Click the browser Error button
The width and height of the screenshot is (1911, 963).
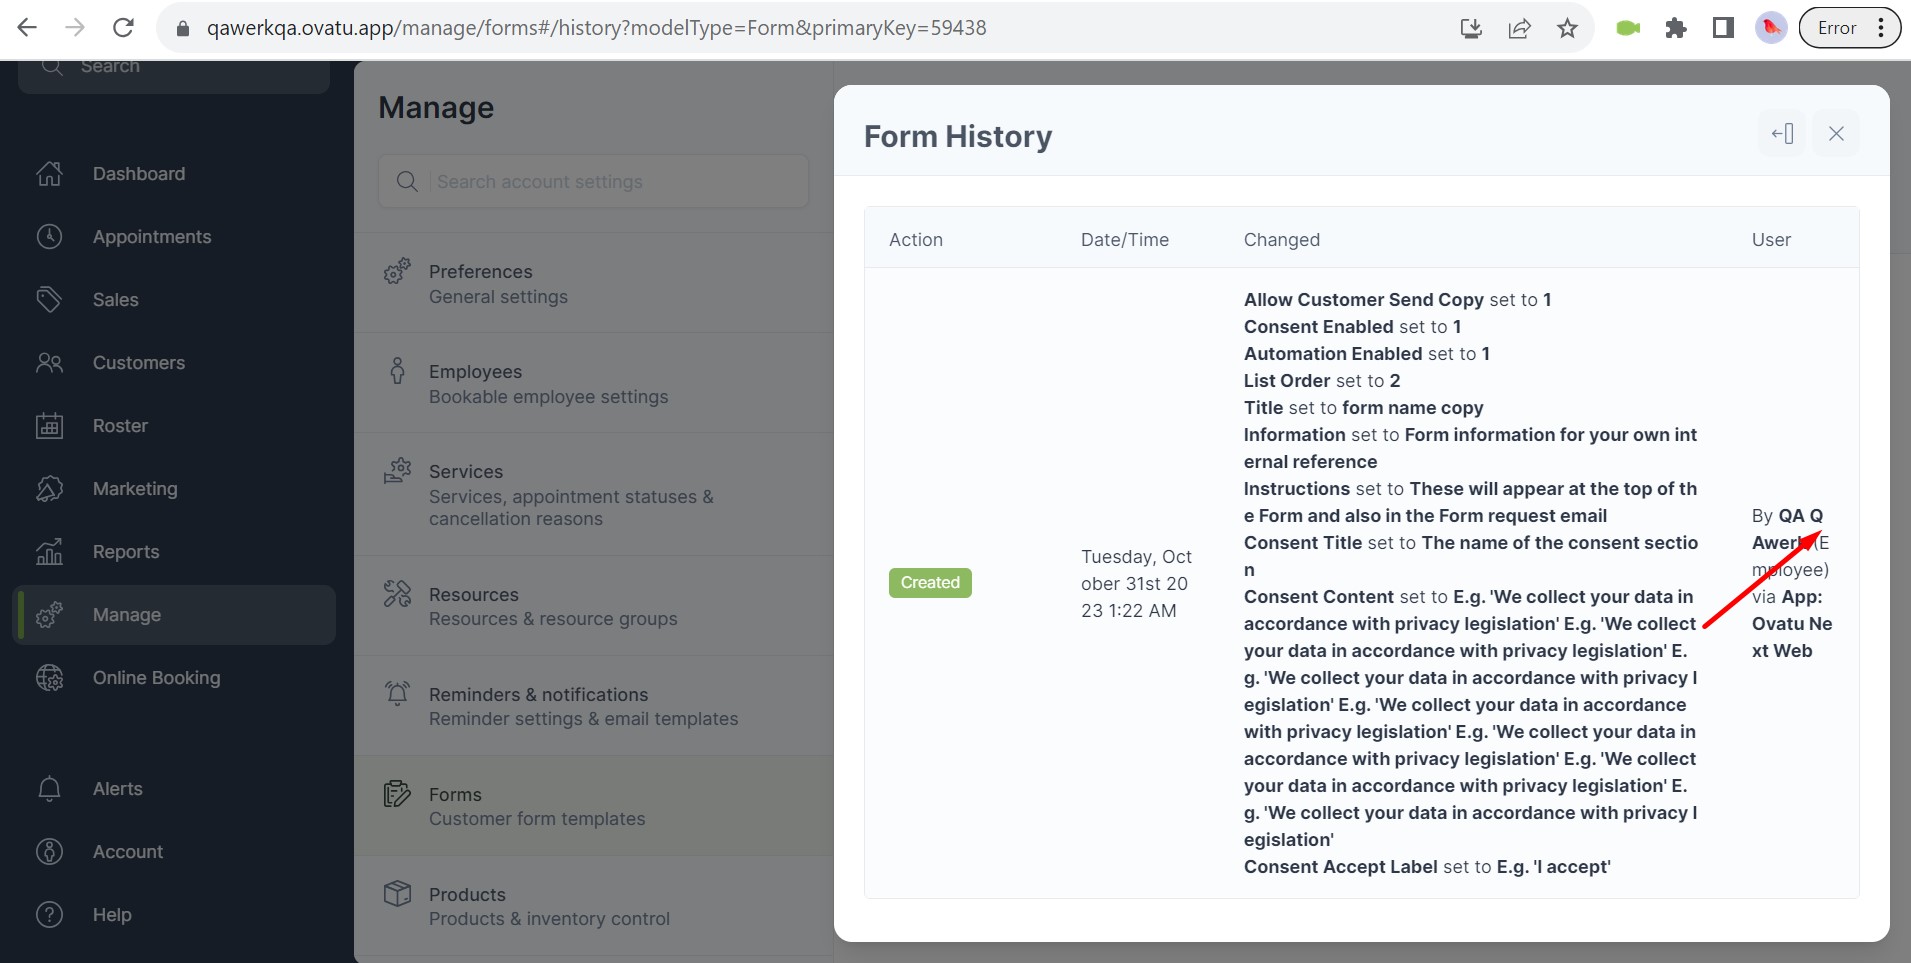pos(1849,28)
